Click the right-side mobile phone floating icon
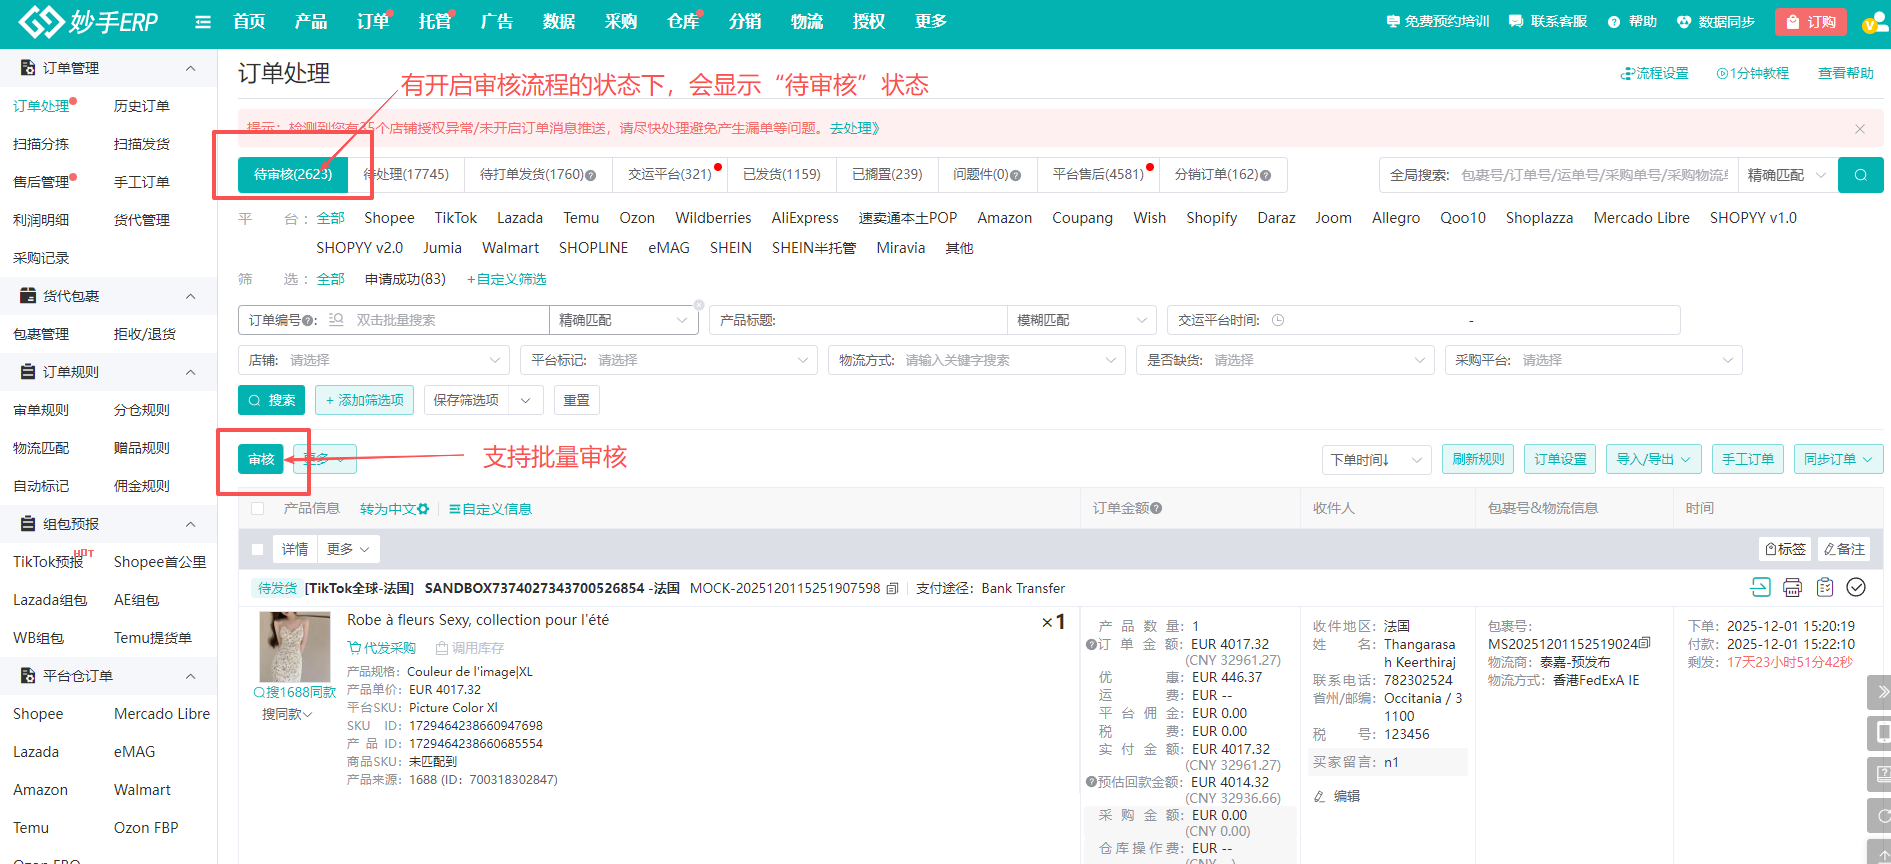 pos(1879,733)
